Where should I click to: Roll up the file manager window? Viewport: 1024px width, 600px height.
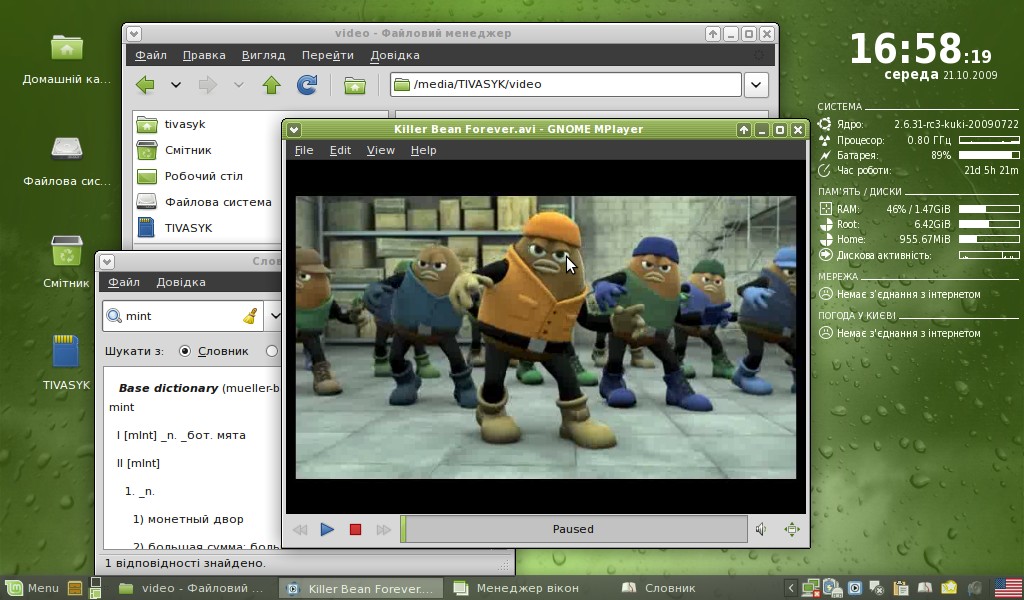click(x=712, y=34)
